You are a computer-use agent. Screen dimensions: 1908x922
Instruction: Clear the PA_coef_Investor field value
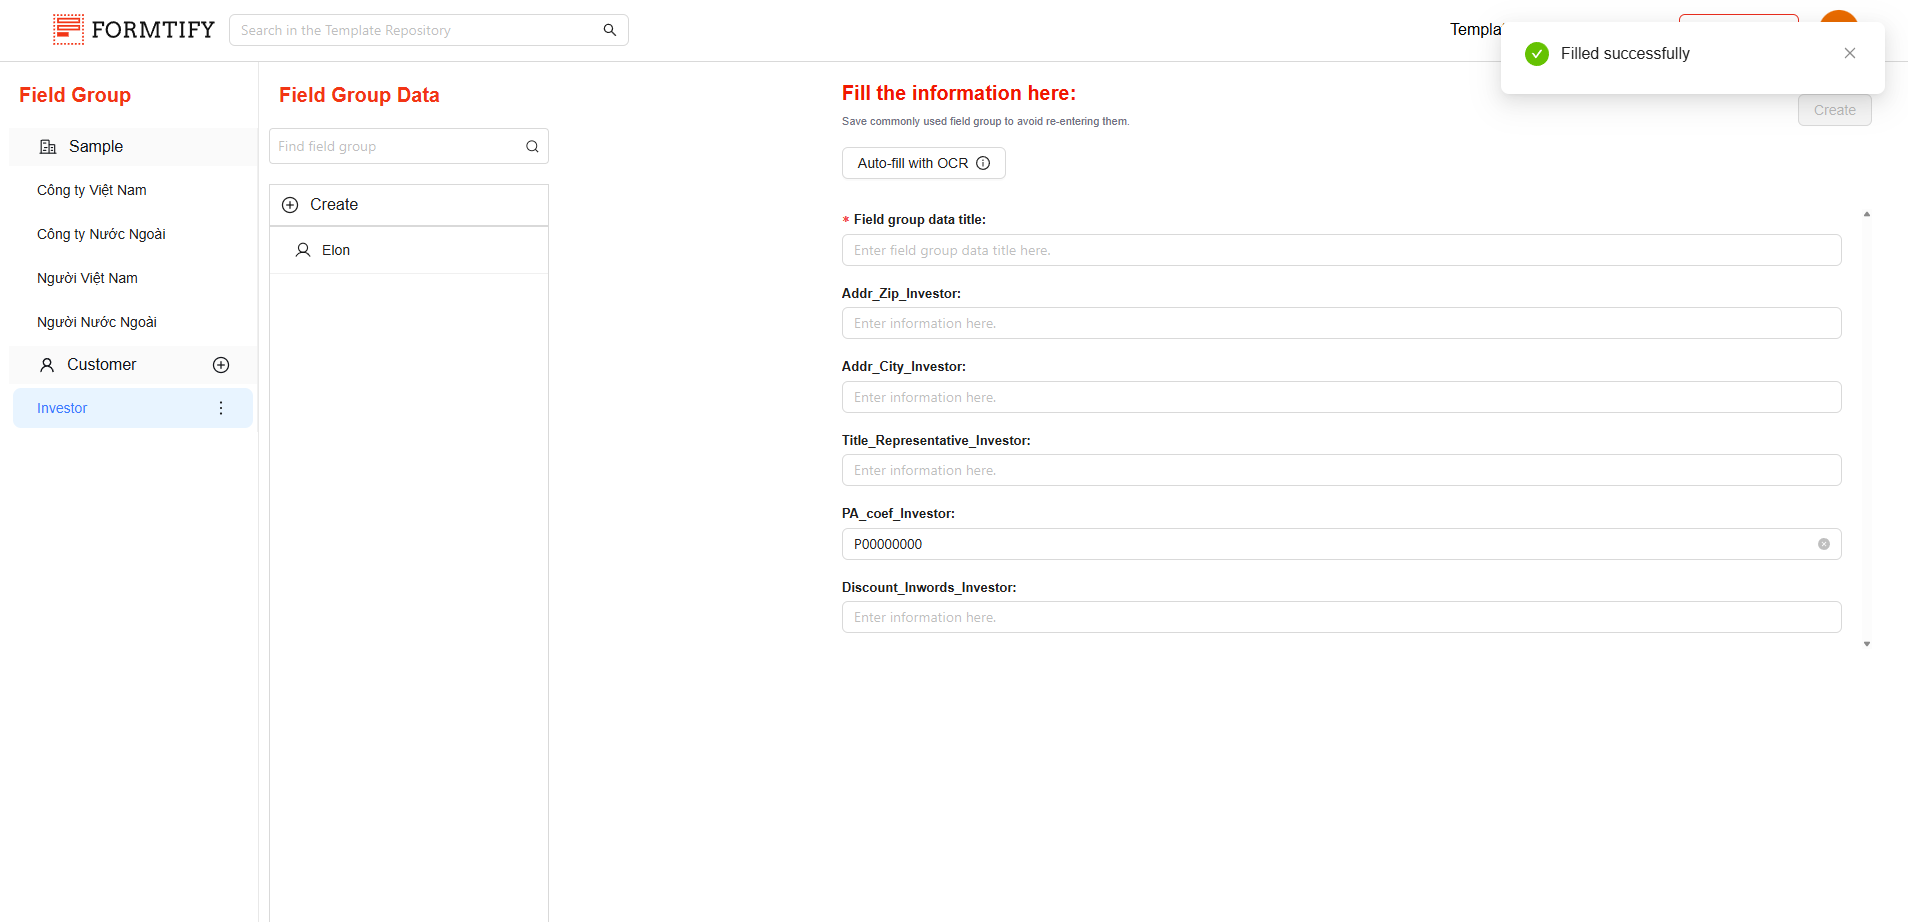pos(1823,544)
